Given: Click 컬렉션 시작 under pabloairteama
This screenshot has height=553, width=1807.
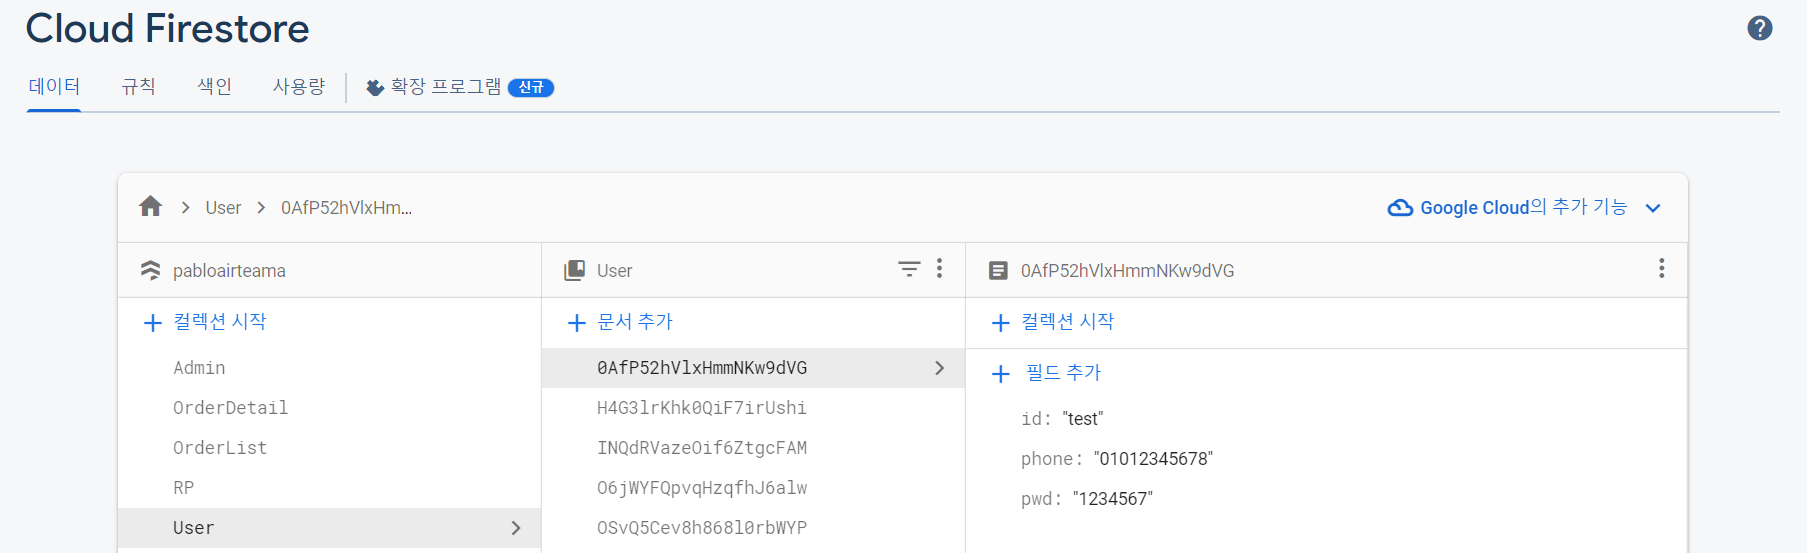Looking at the screenshot, I should click(x=220, y=322).
